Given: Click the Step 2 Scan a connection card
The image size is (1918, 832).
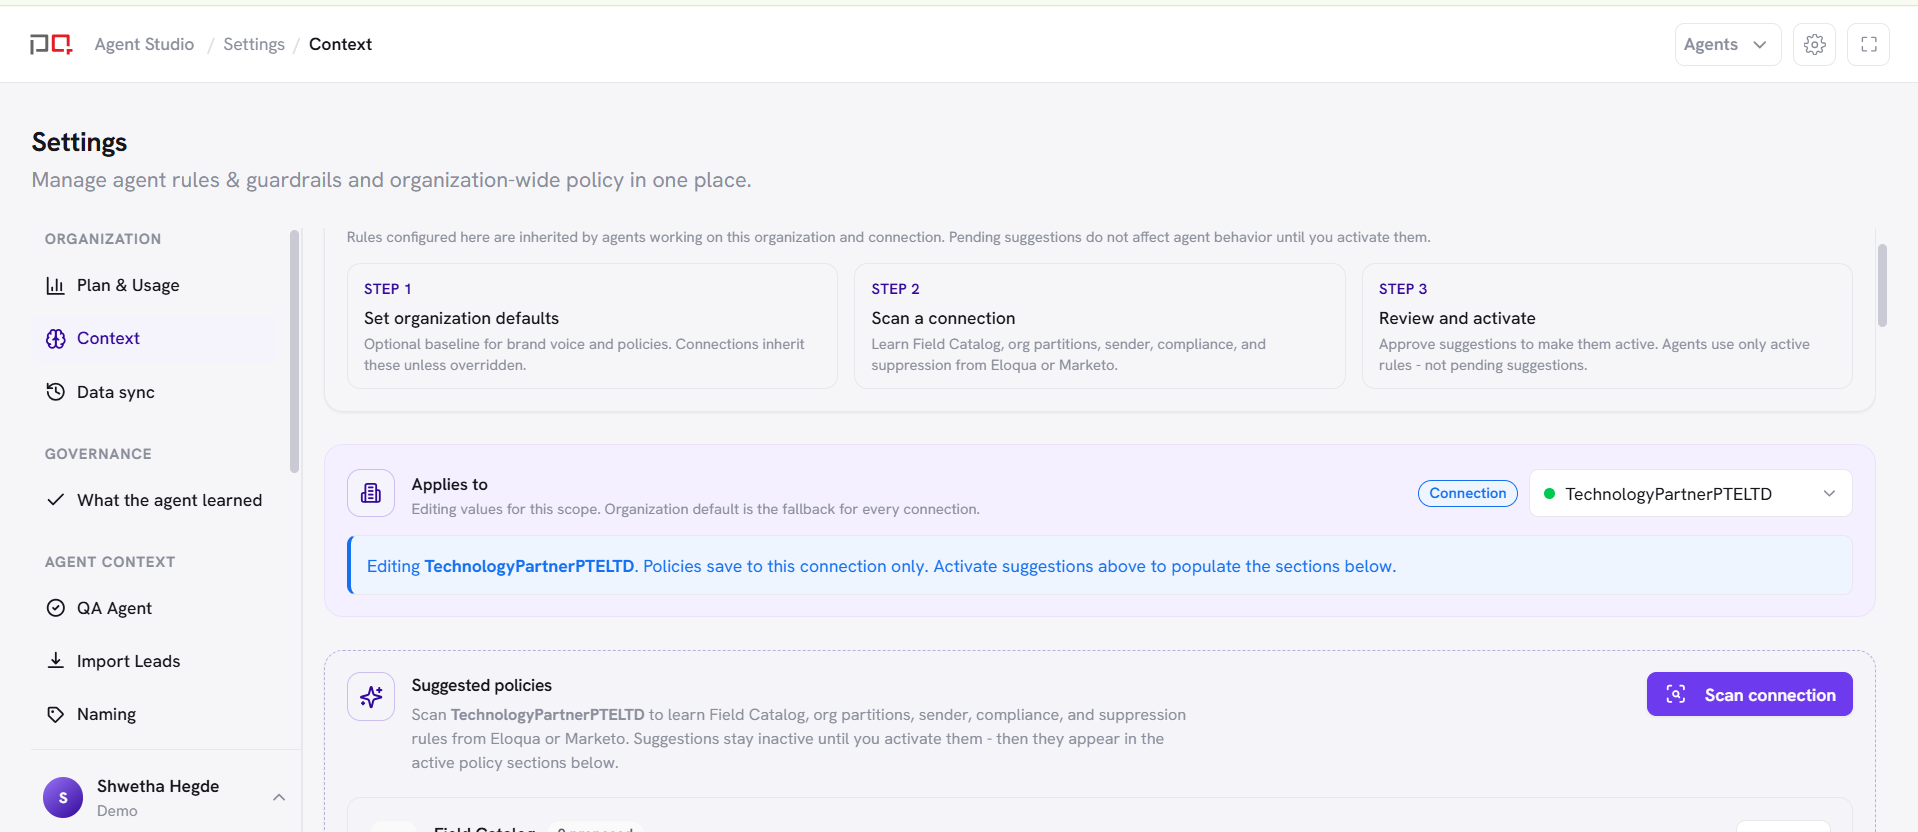Looking at the screenshot, I should pyautogui.click(x=1100, y=326).
